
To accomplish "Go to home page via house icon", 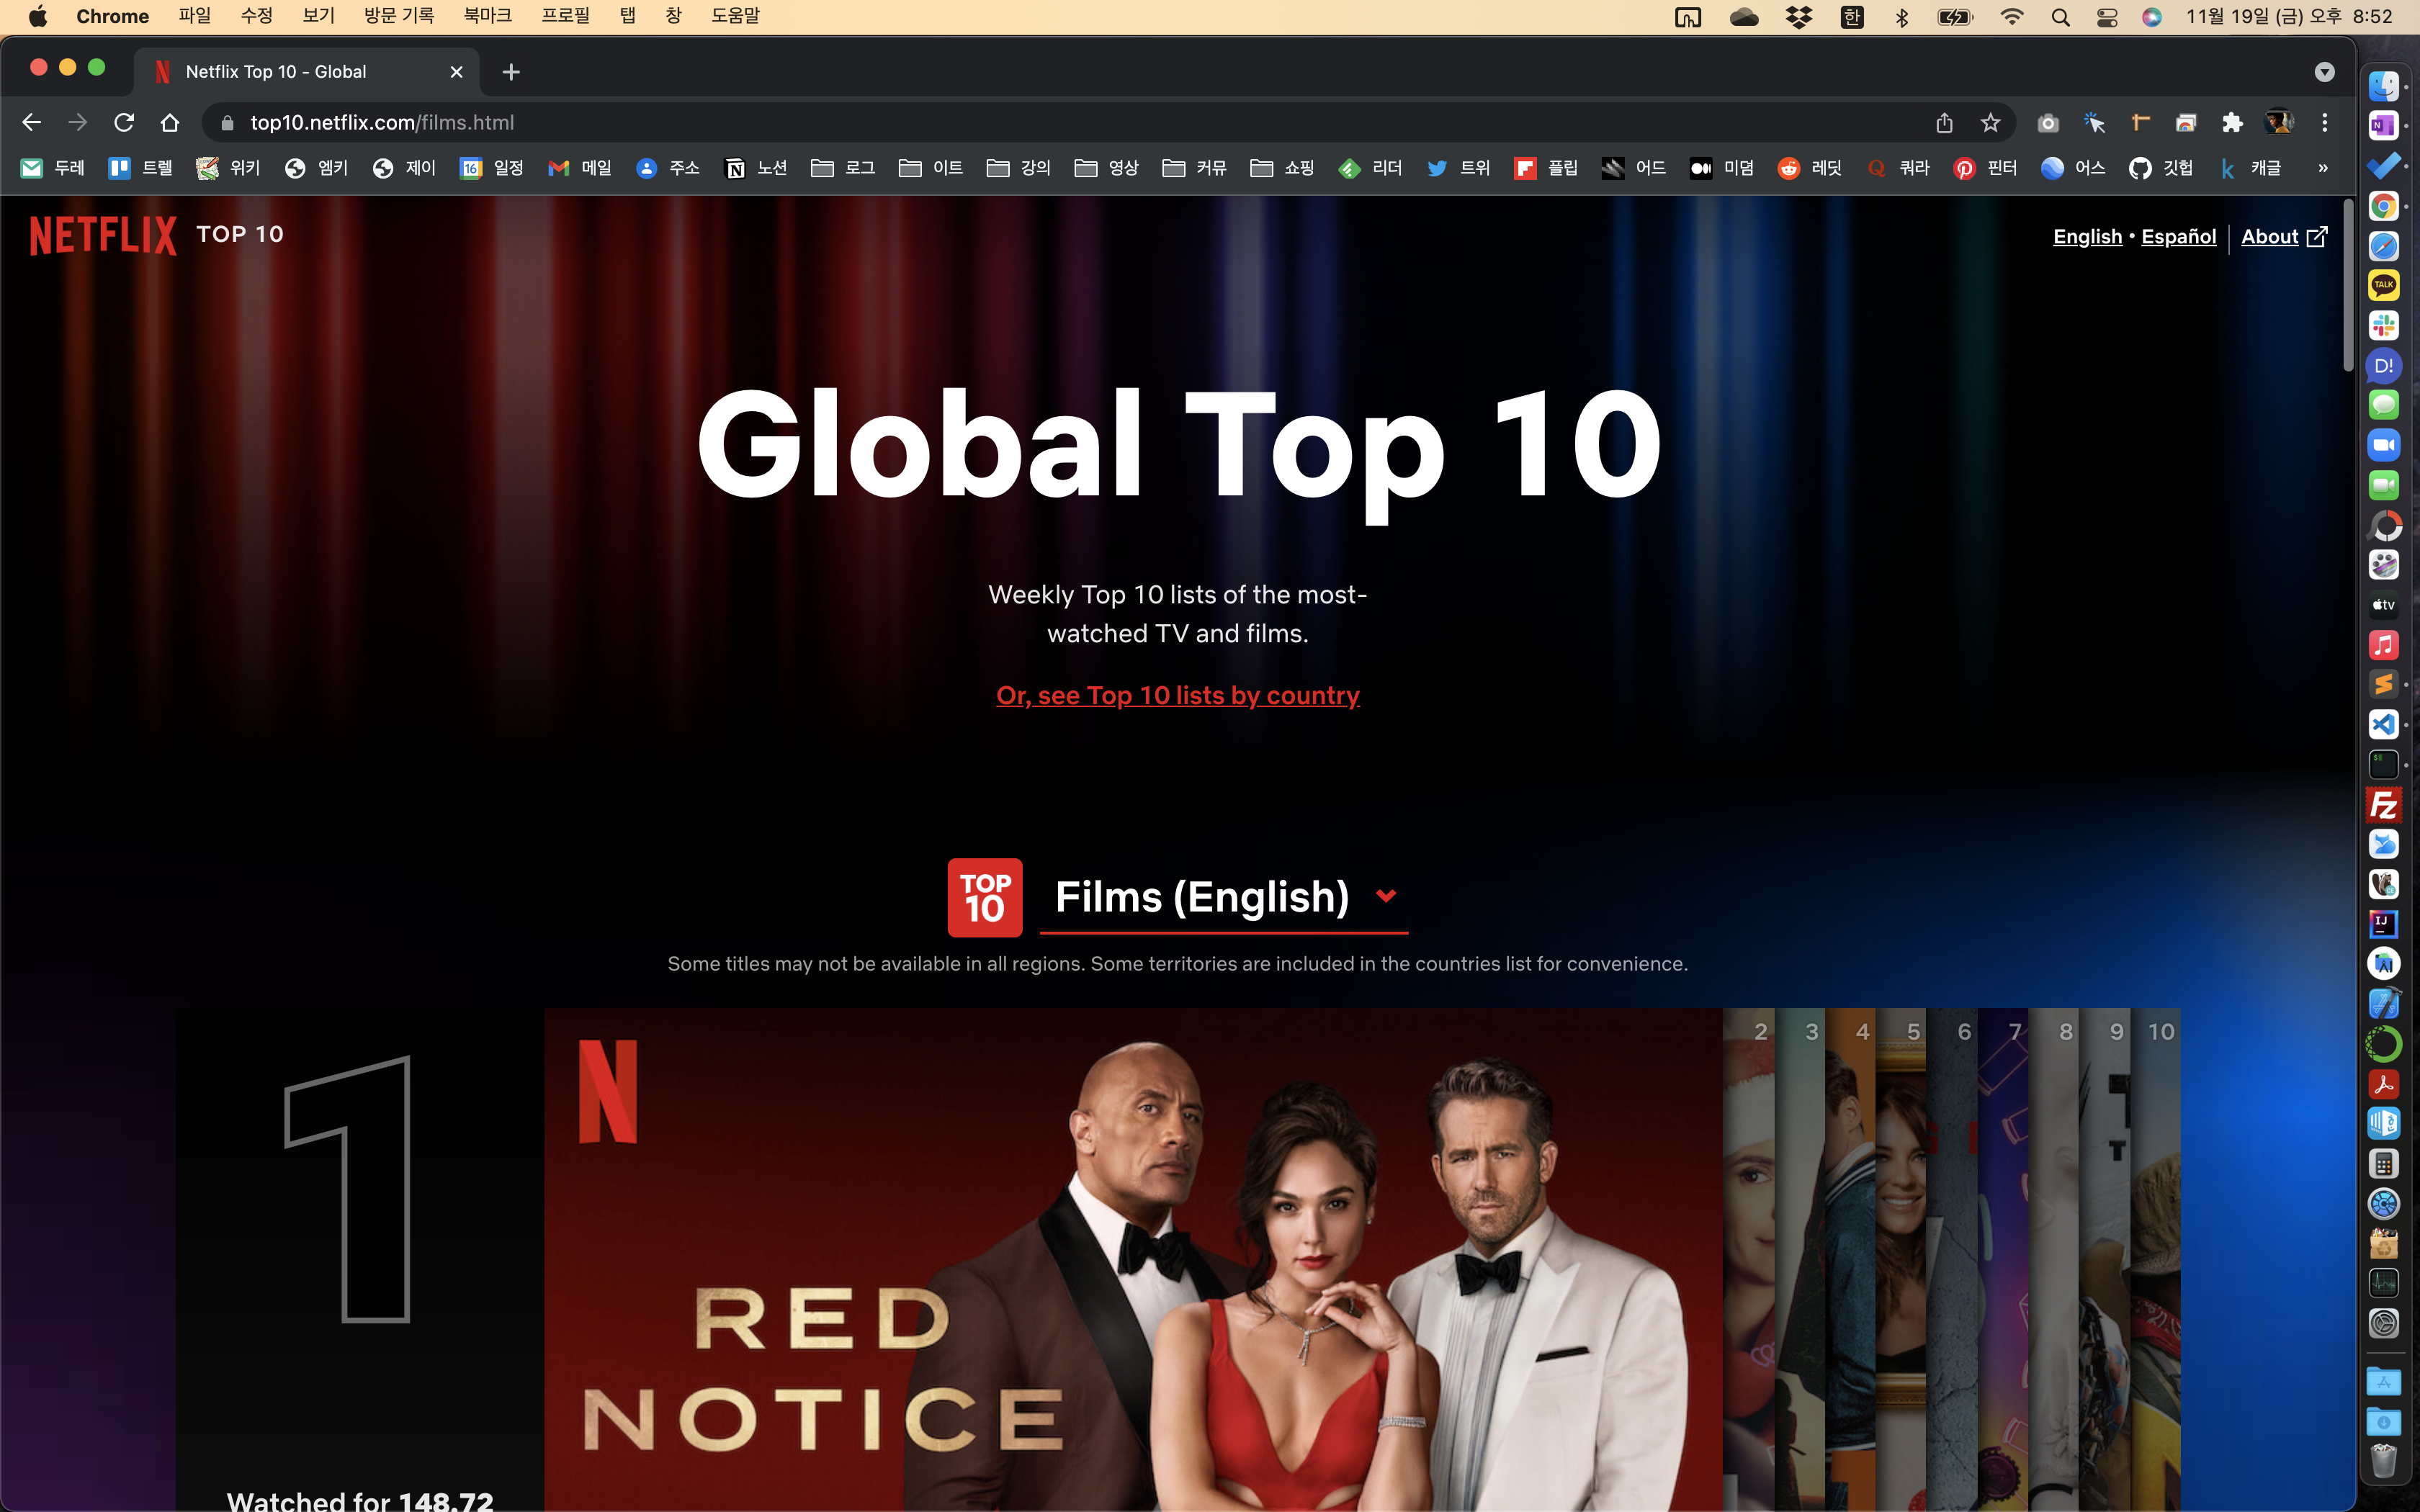I will pyautogui.click(x=170, y=123).
